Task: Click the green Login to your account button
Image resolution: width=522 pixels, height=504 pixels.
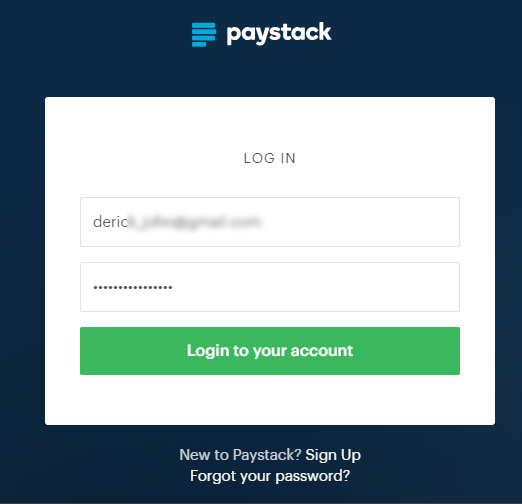Action: 270,351
